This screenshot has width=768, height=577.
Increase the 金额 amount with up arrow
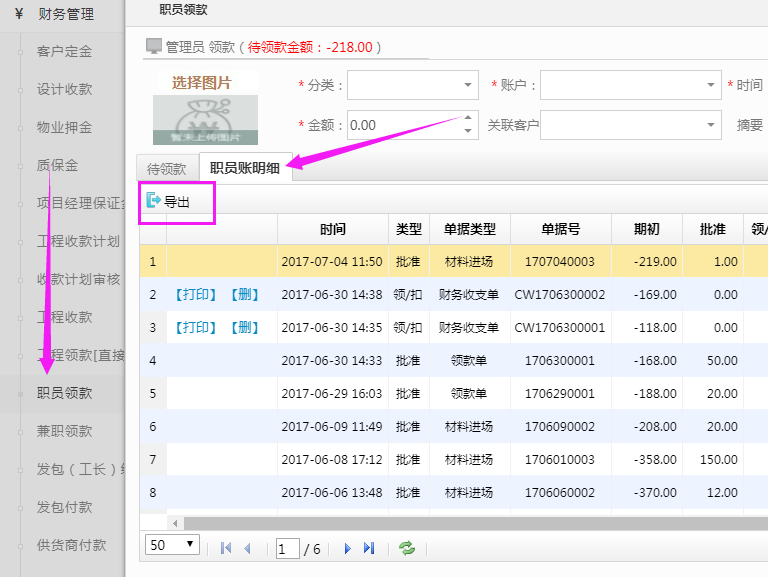(x=469, y=119)
